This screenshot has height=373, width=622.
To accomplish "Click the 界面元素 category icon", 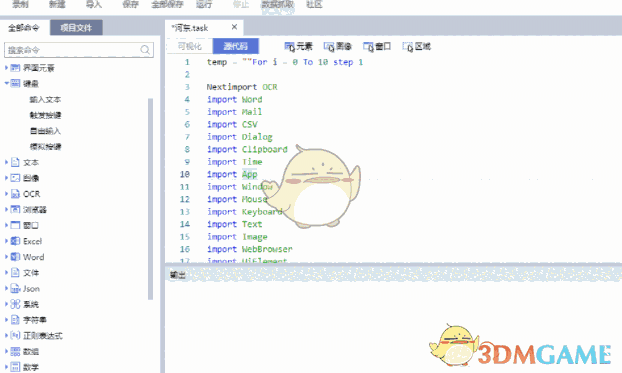I will tap(15, 68).
